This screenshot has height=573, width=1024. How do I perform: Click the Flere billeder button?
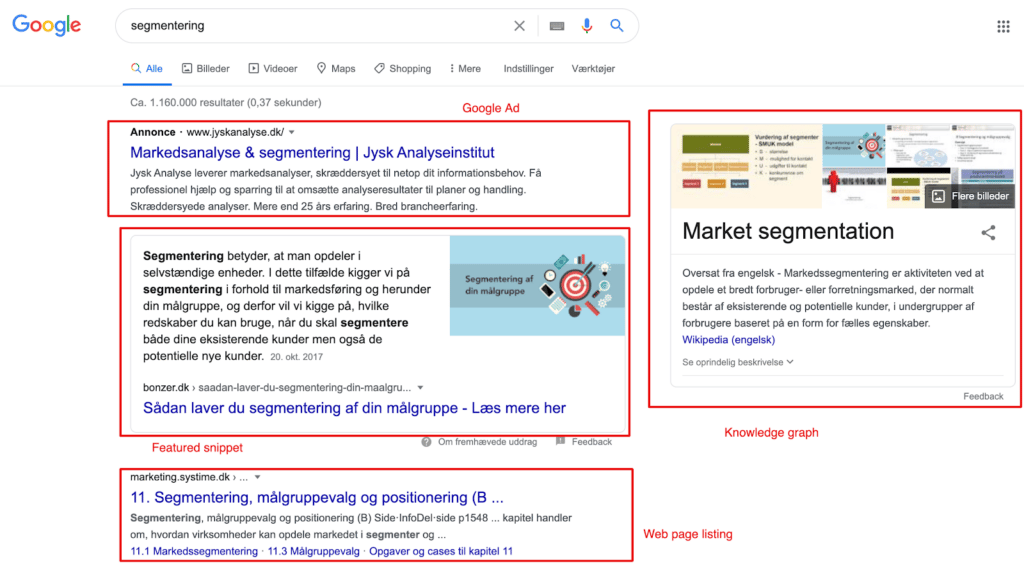point(970,196)
